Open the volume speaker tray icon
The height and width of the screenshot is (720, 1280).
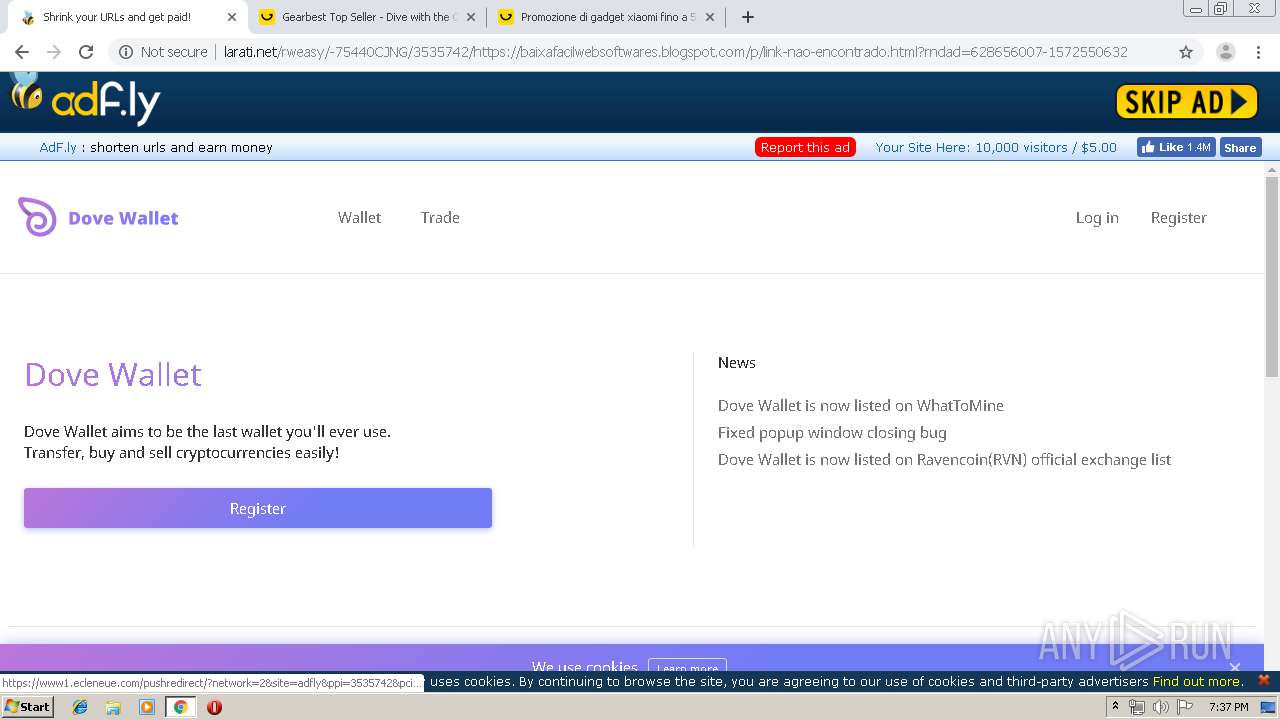pos(1161,707)
